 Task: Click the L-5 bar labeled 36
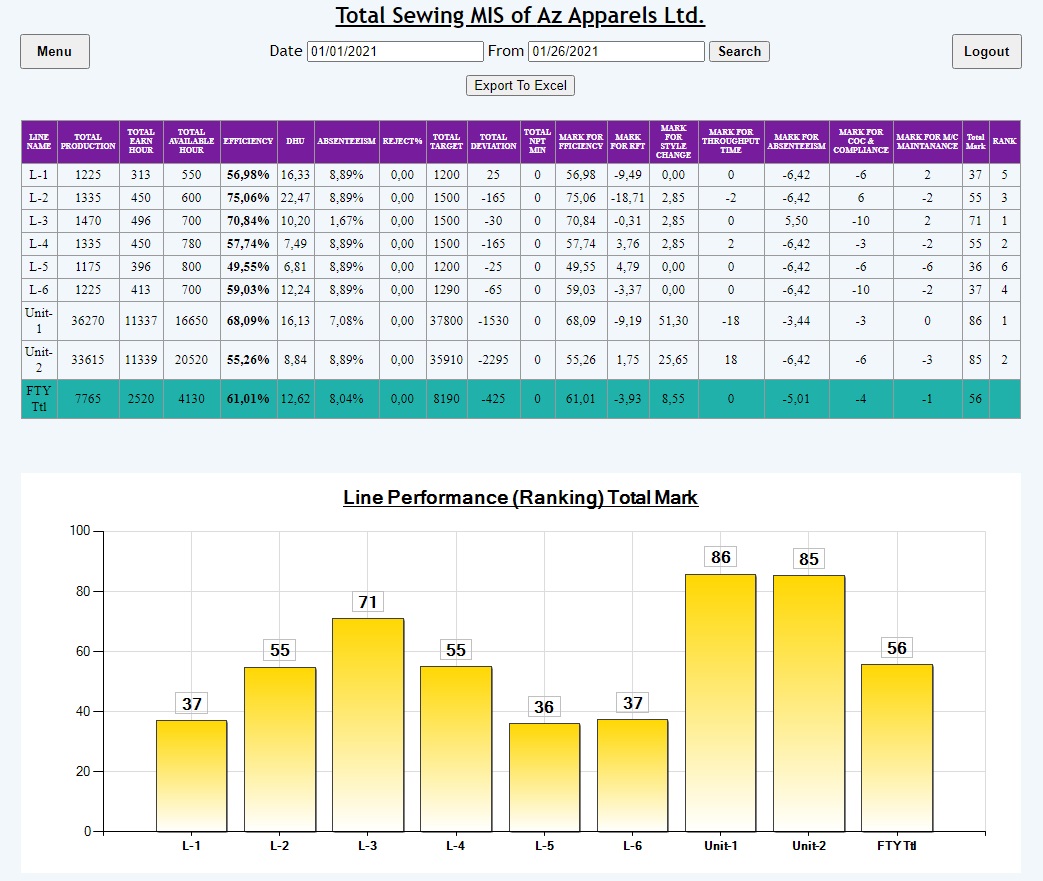point(544,777)
